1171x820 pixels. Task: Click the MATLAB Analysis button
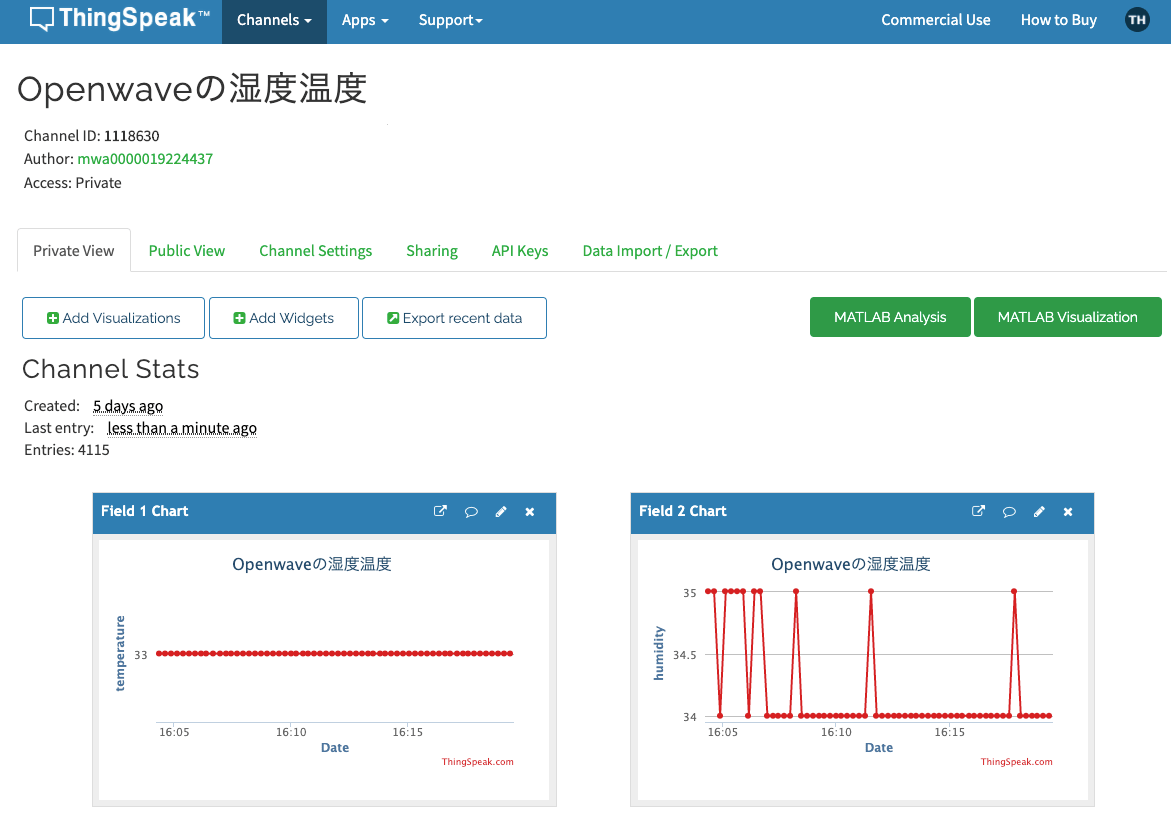[890, 317]
